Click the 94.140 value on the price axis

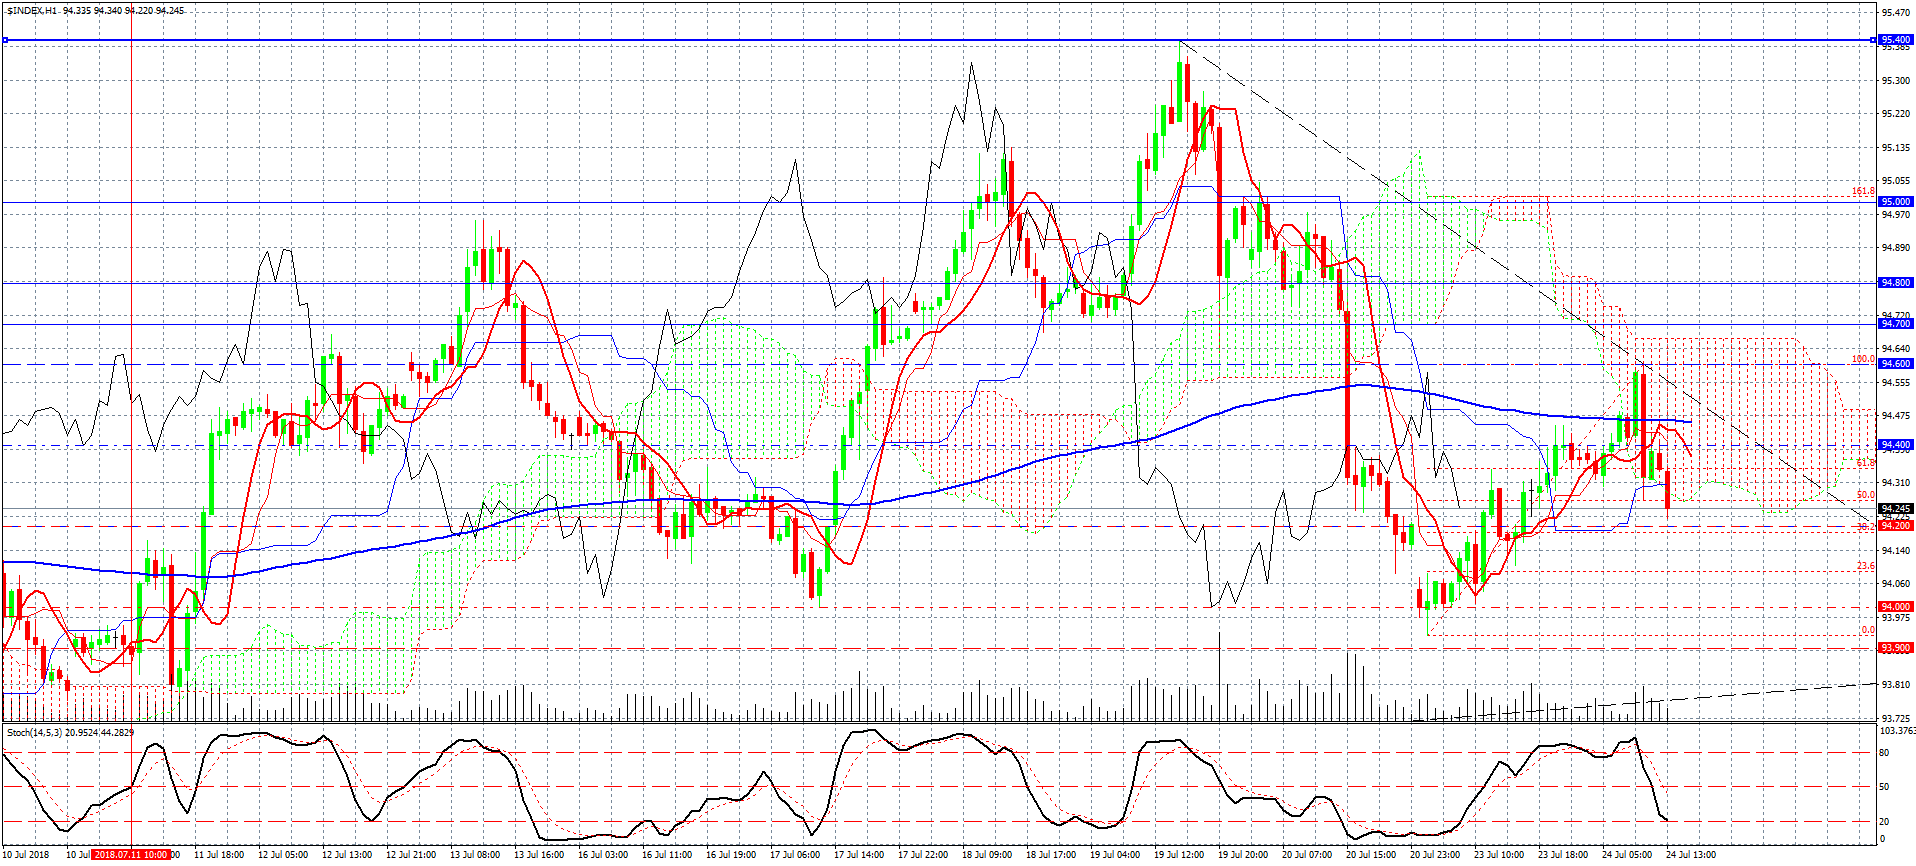tap(1895, 551)
